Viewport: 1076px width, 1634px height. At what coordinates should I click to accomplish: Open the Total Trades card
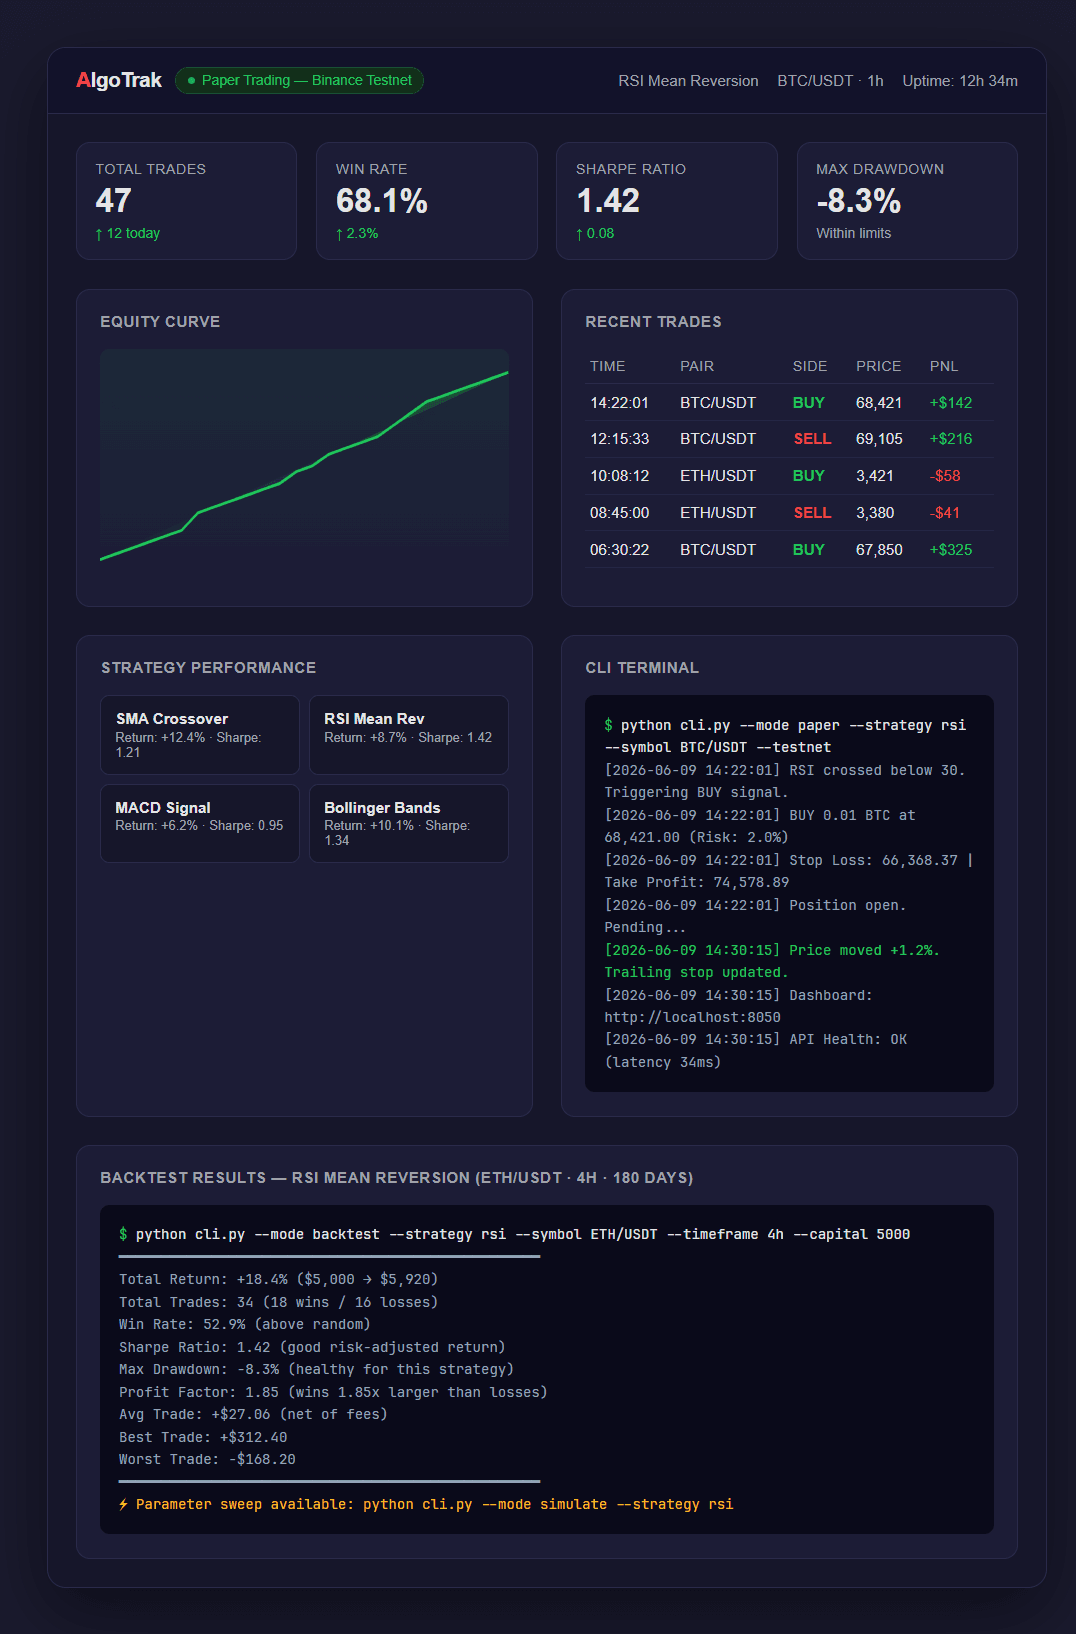click(x=187, y=201)
